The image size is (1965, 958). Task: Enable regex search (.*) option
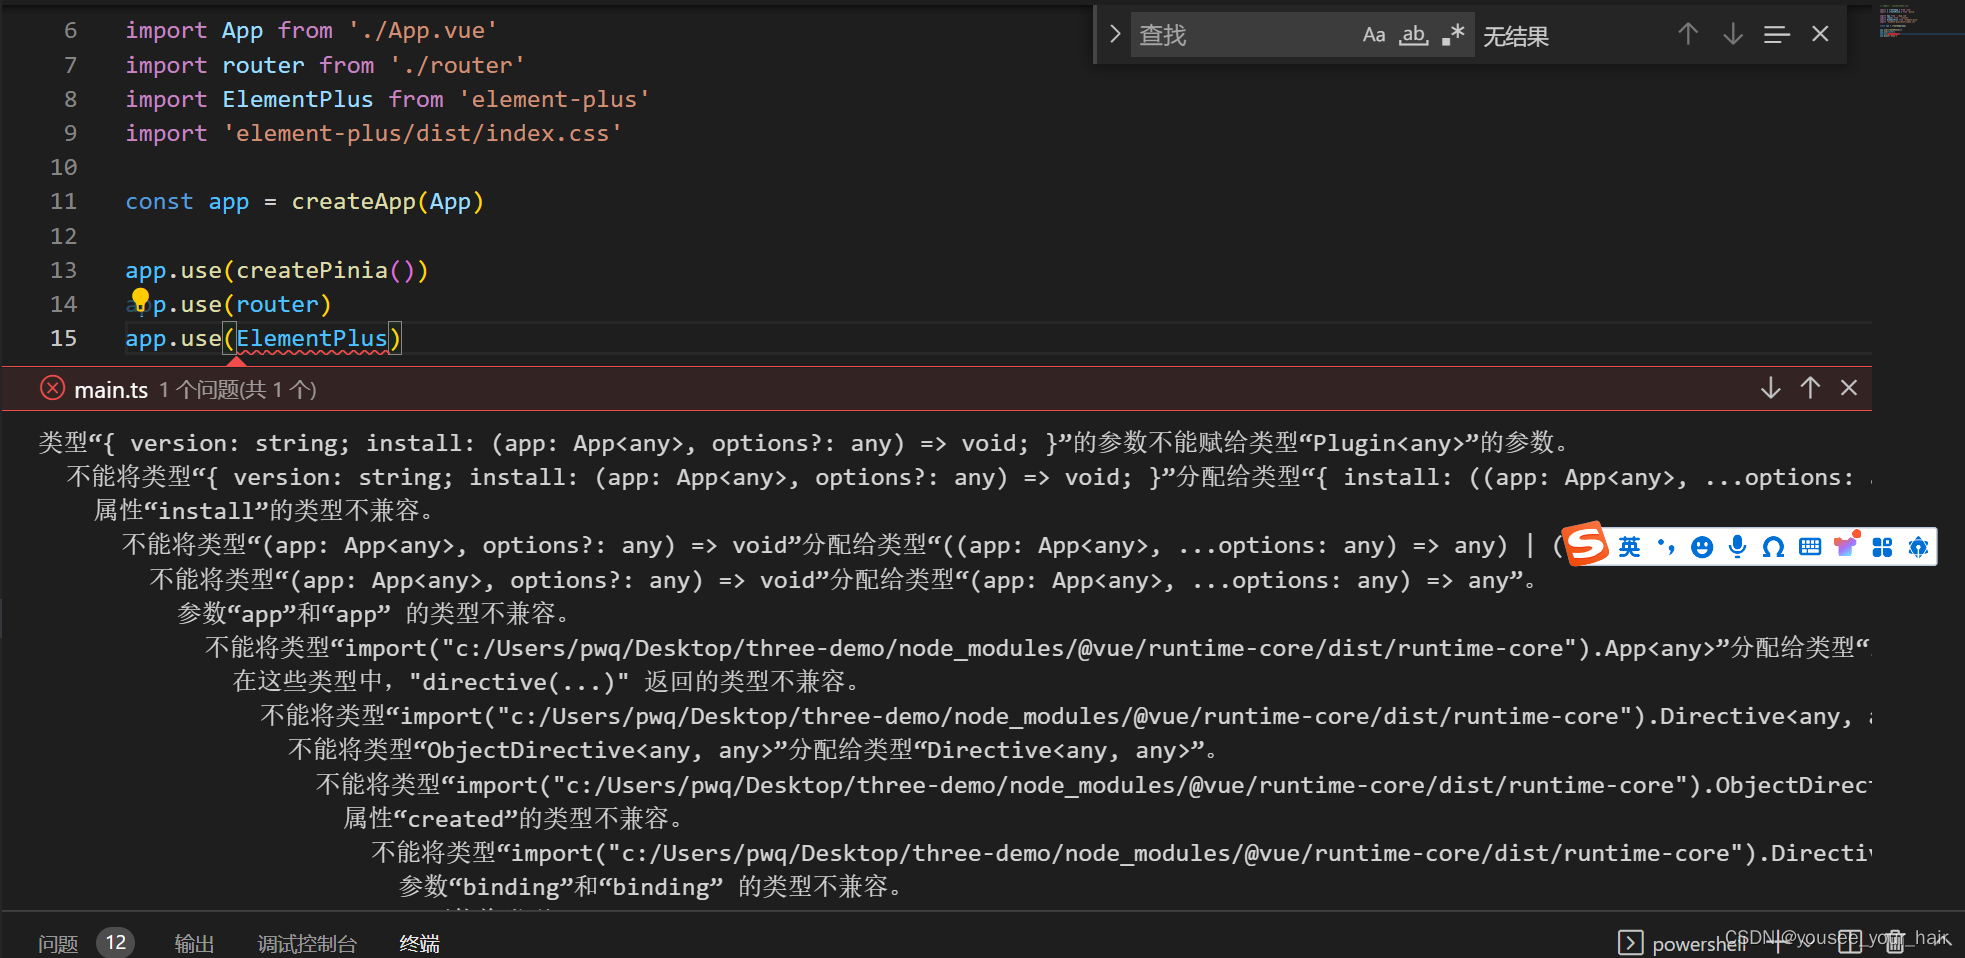(x=1452, y=34)
